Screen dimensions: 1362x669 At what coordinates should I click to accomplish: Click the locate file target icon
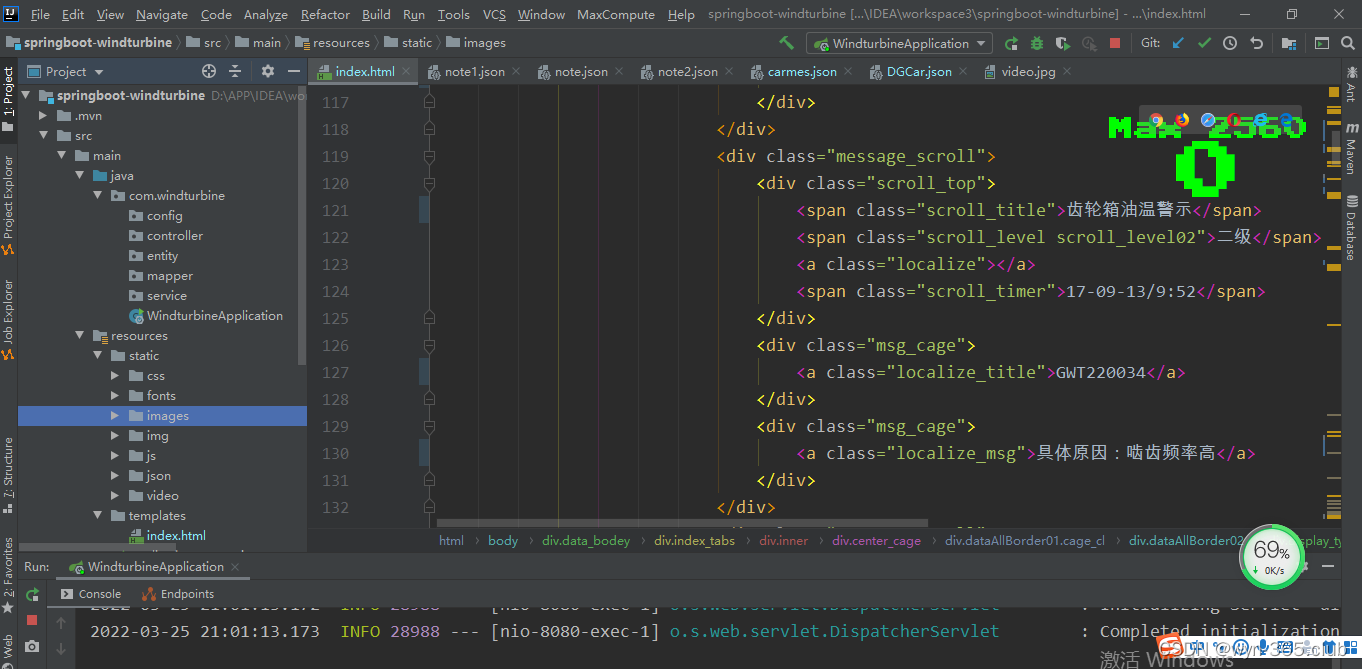tap(209, 71)
